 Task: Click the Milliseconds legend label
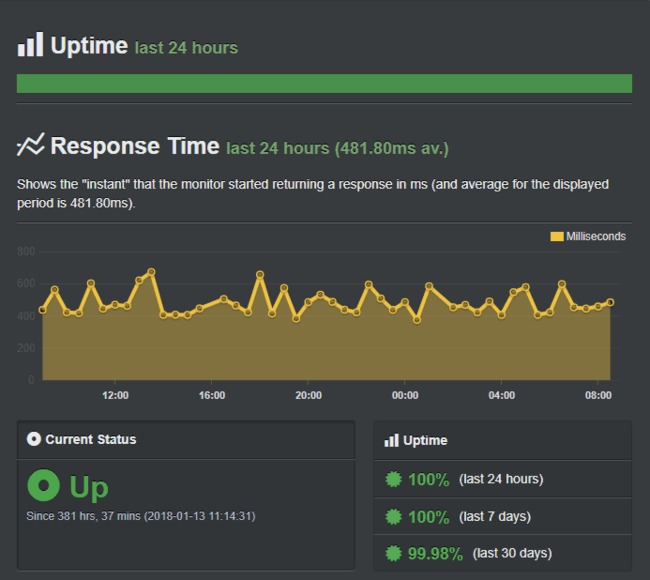tap(596, 237)
